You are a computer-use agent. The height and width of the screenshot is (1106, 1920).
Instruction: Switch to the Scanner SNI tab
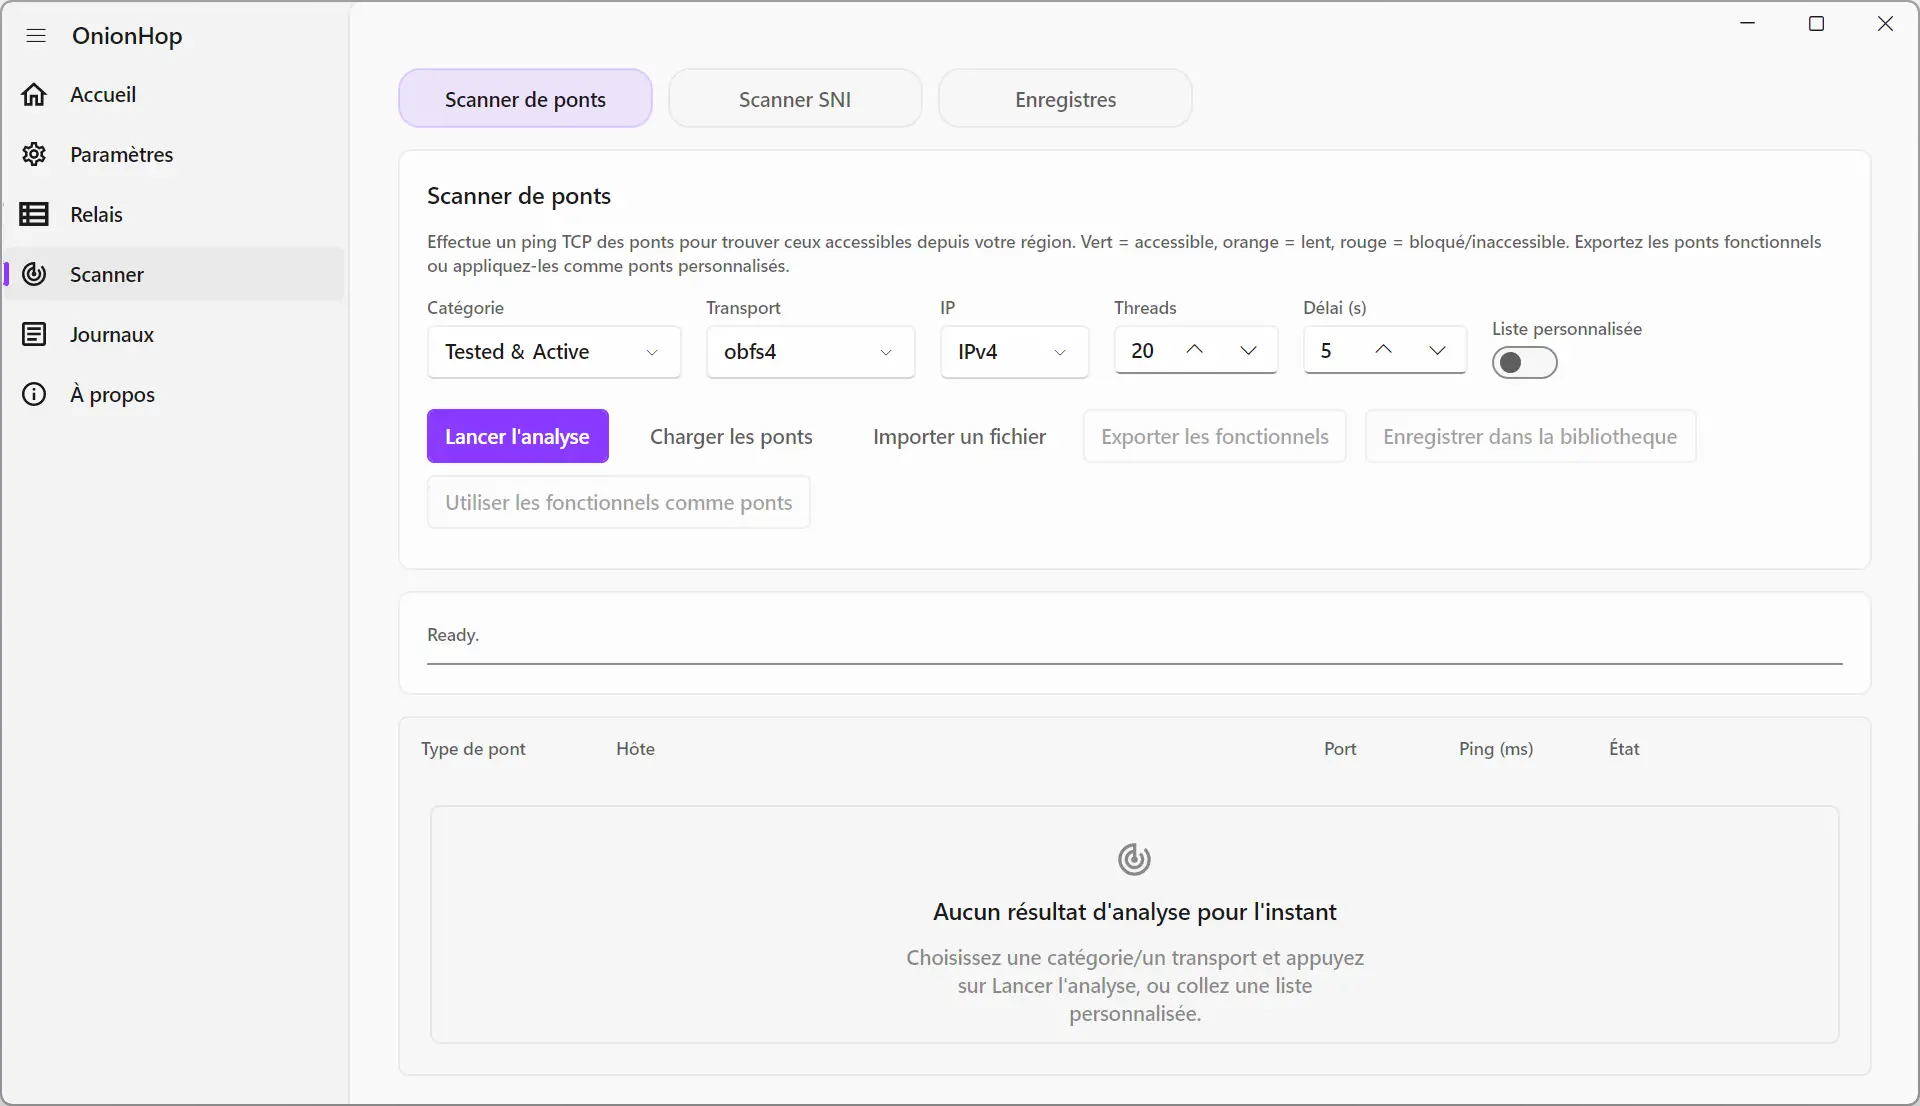pos(795,99)
